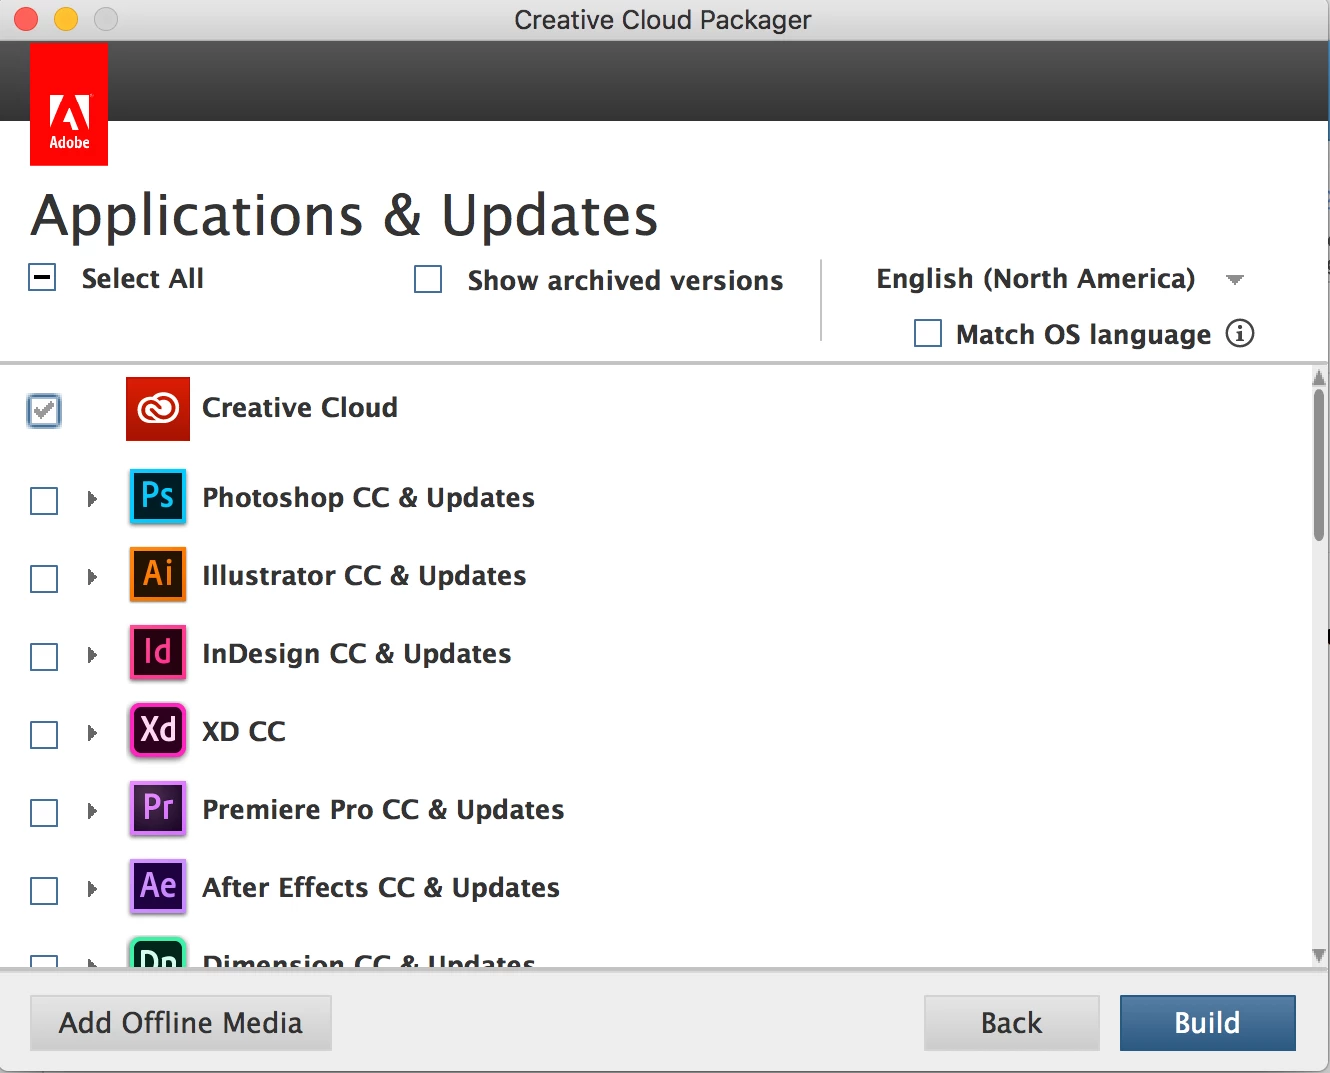The width and height of the screenshot is (1330, 1073).
Task: Enable Match OS language checkbox
Action: tap(928, 333)
